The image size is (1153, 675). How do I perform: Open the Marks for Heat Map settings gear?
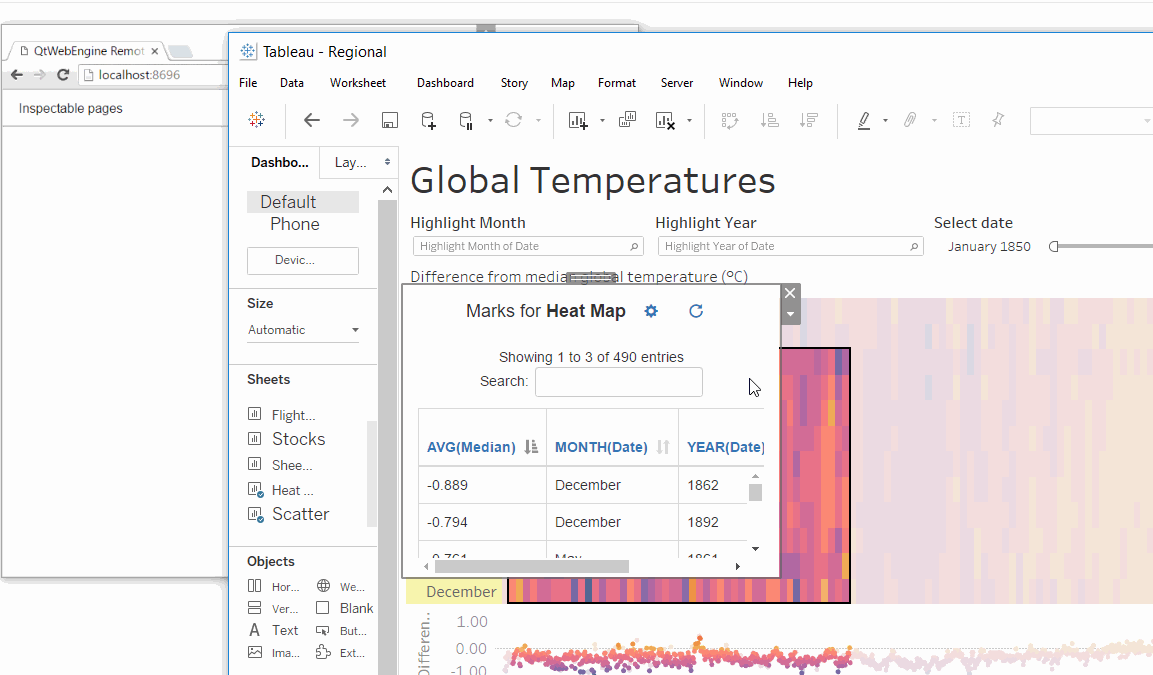(x=651, y=311)
